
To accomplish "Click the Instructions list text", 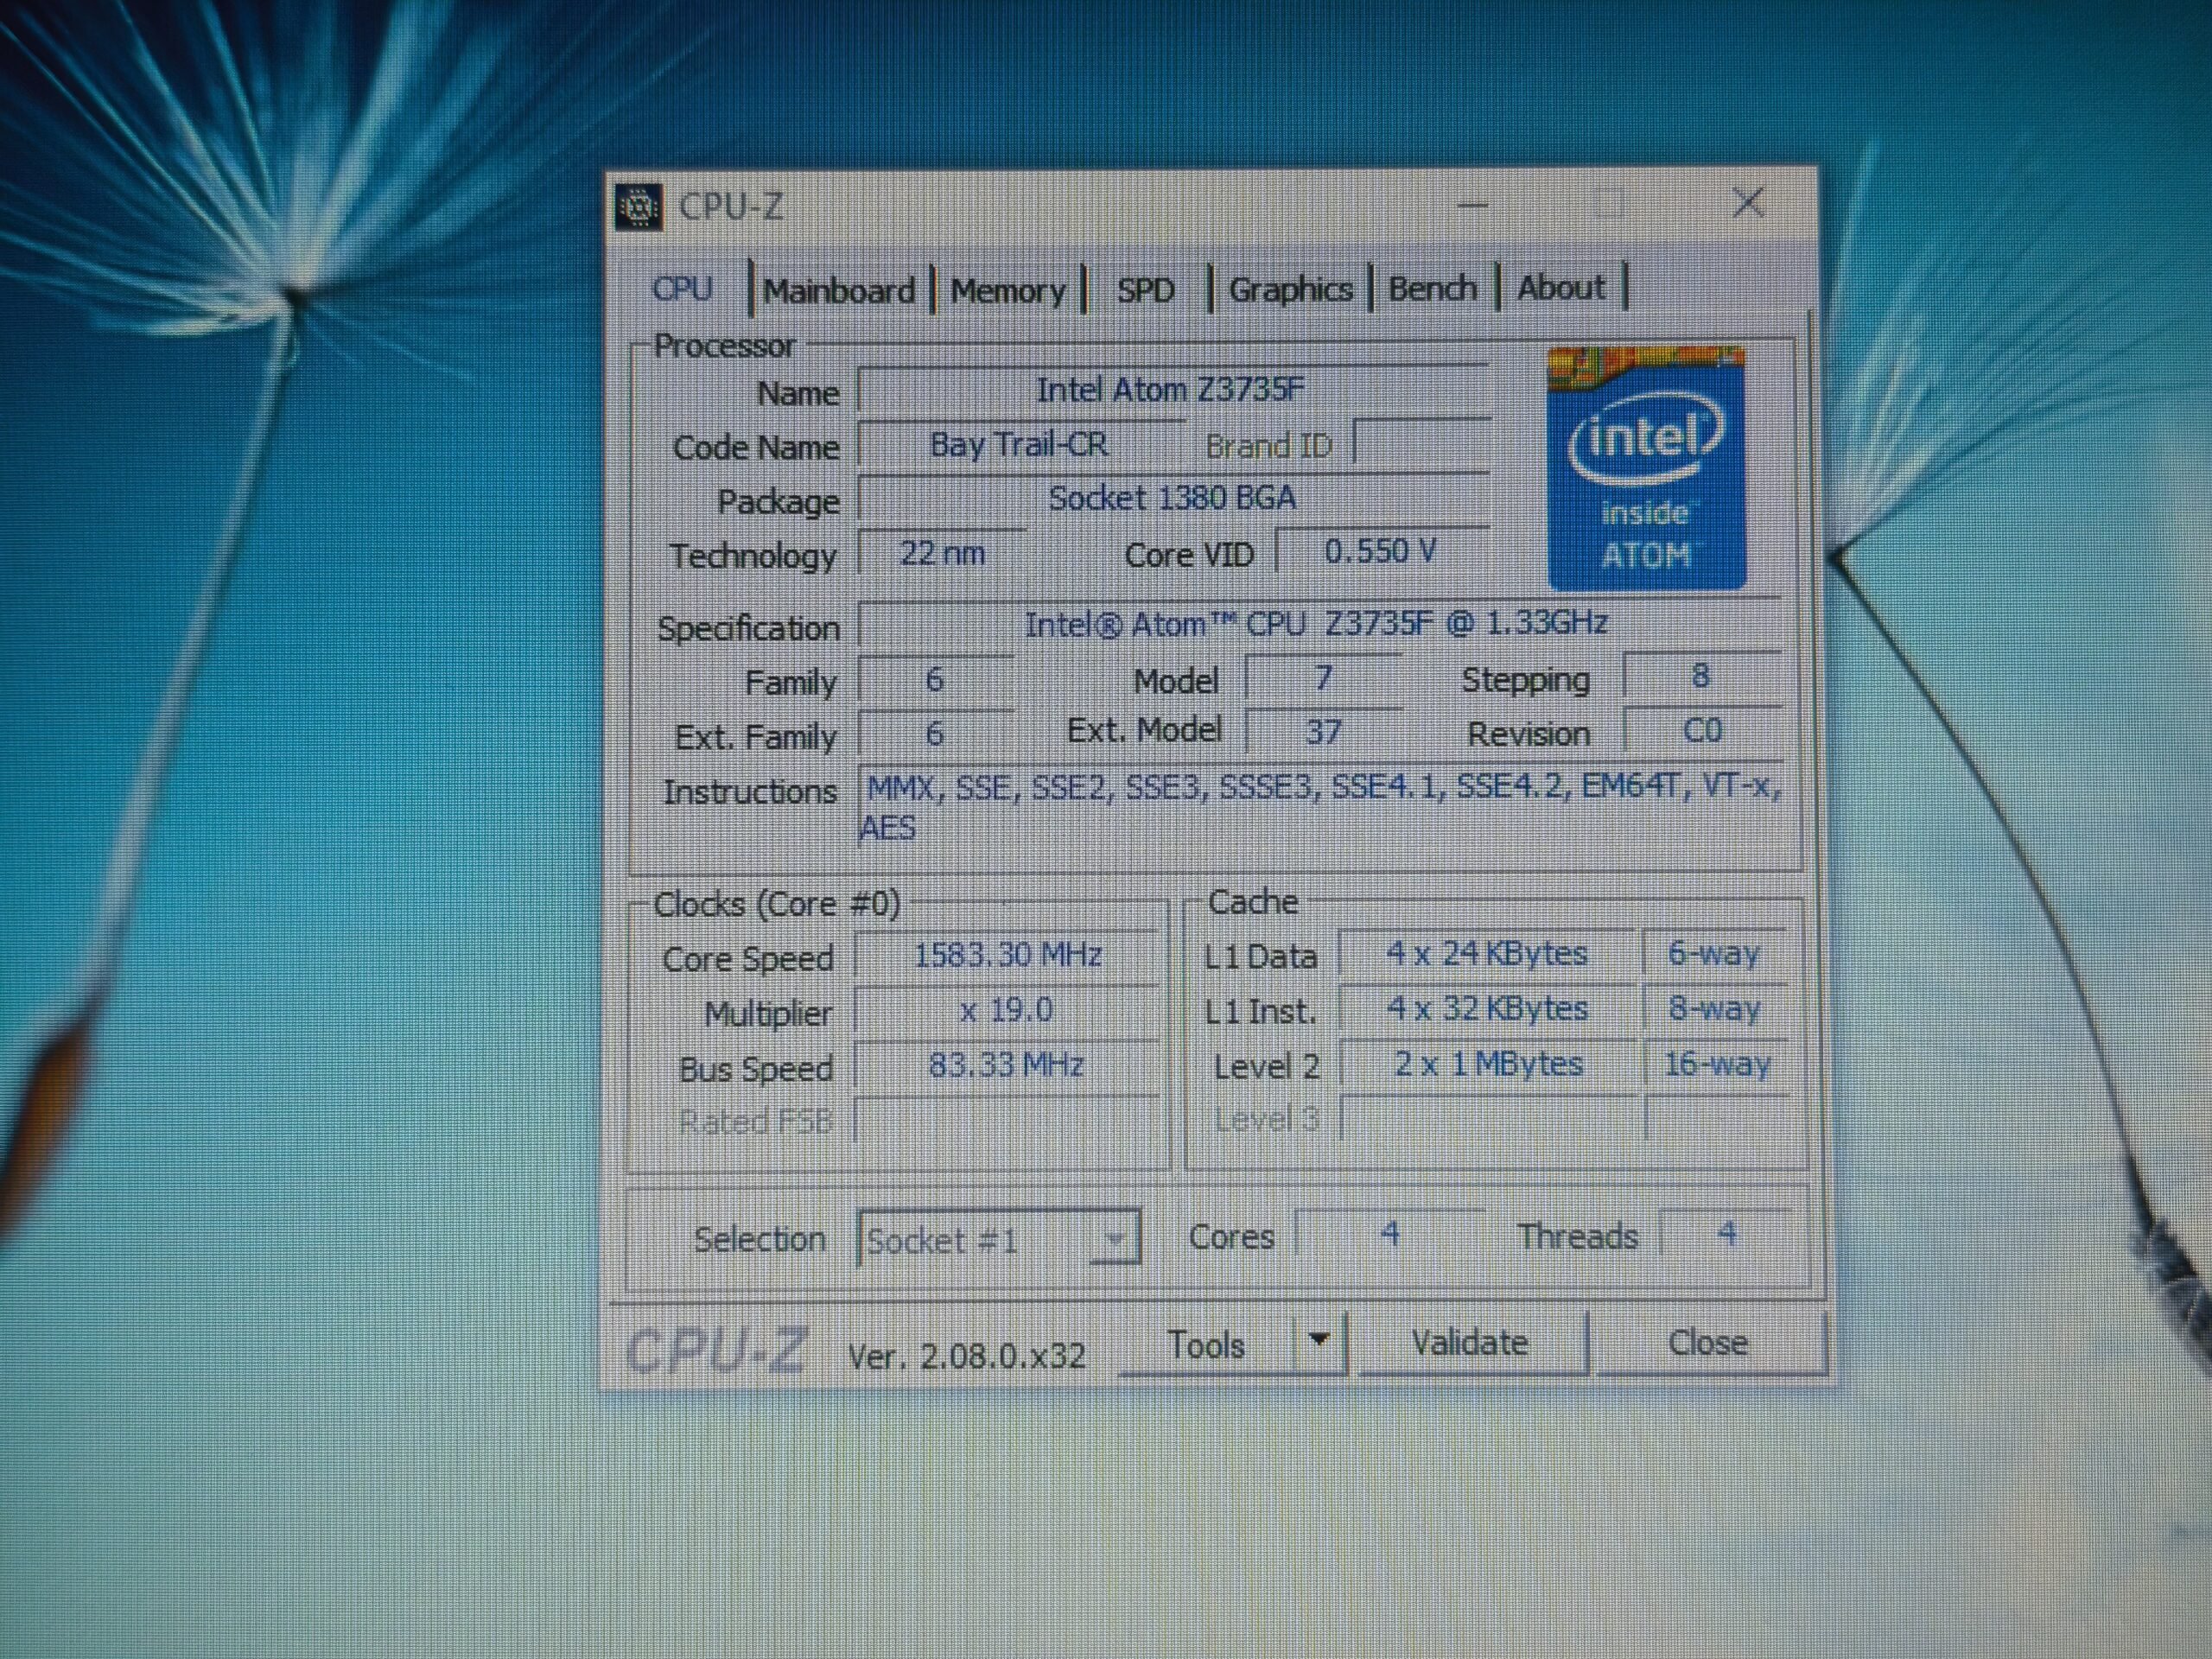I will [x=1320, y=807].
